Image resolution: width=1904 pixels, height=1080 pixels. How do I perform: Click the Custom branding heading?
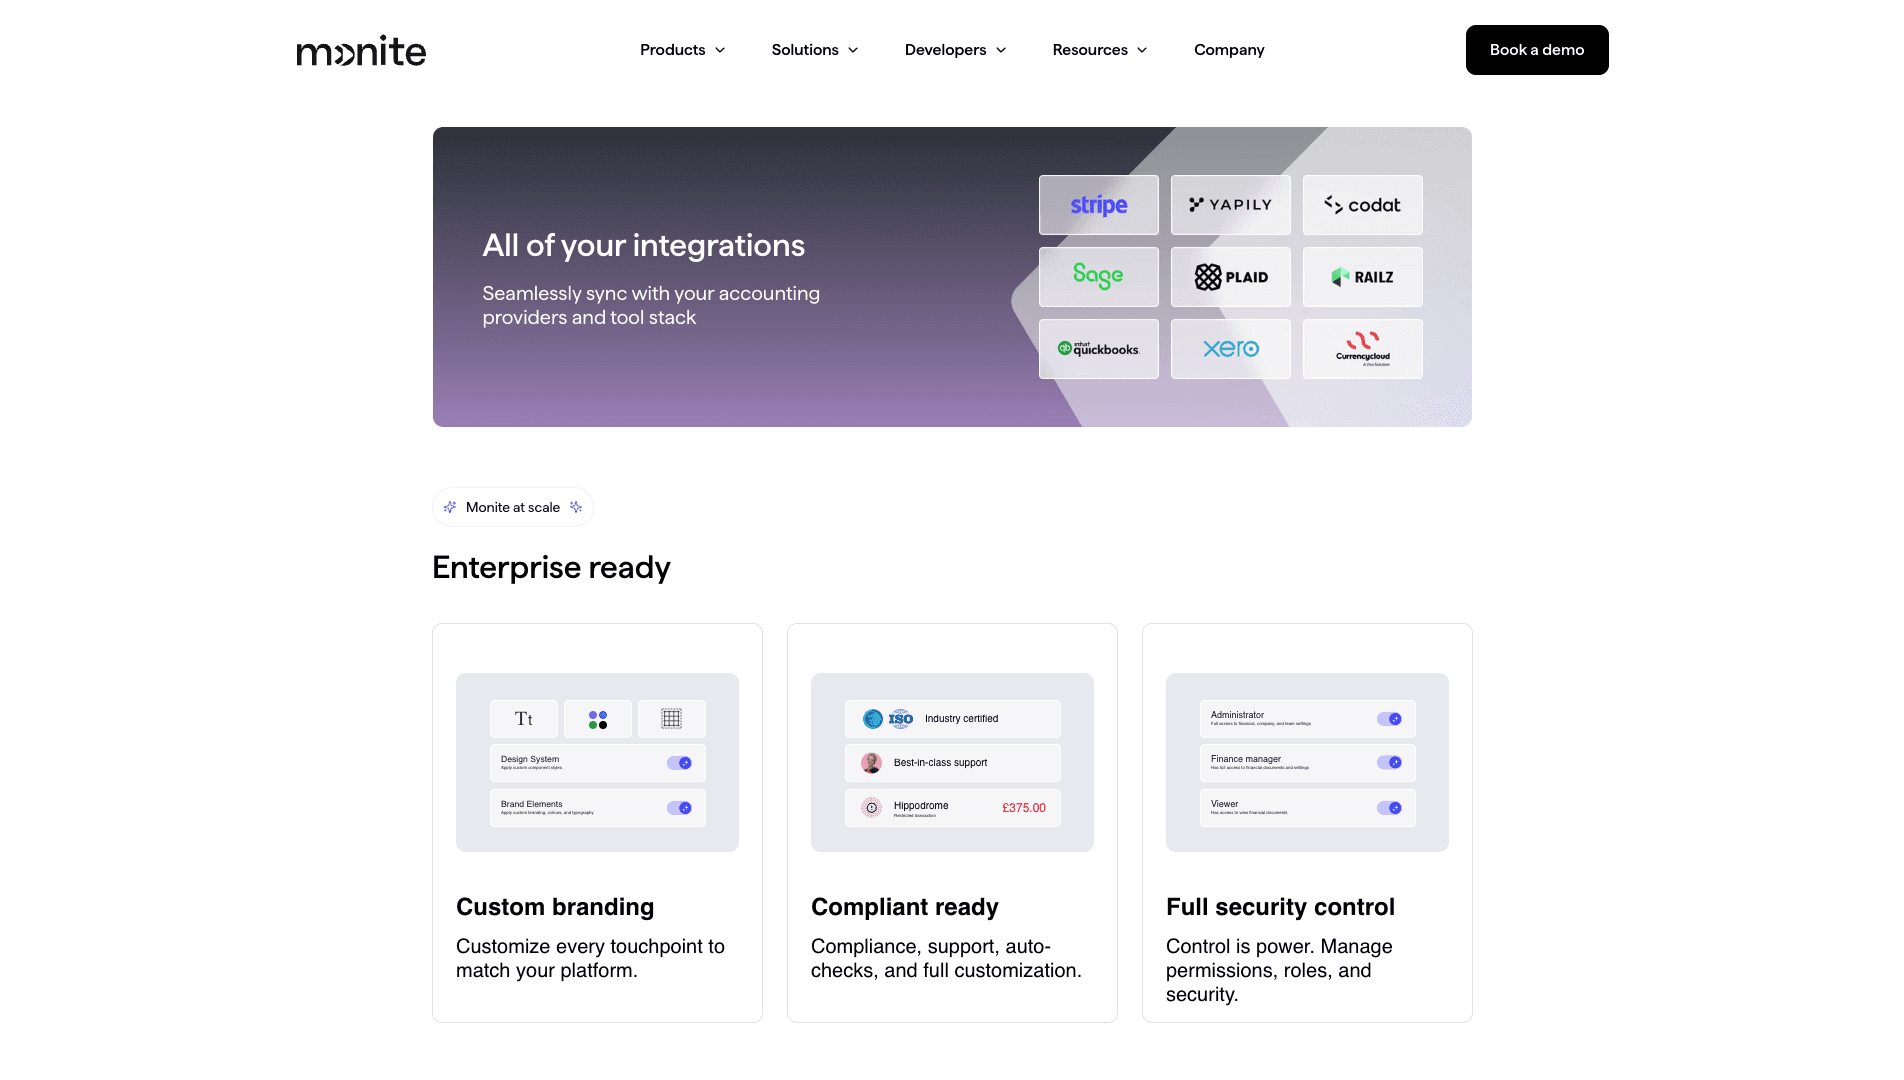555,907
